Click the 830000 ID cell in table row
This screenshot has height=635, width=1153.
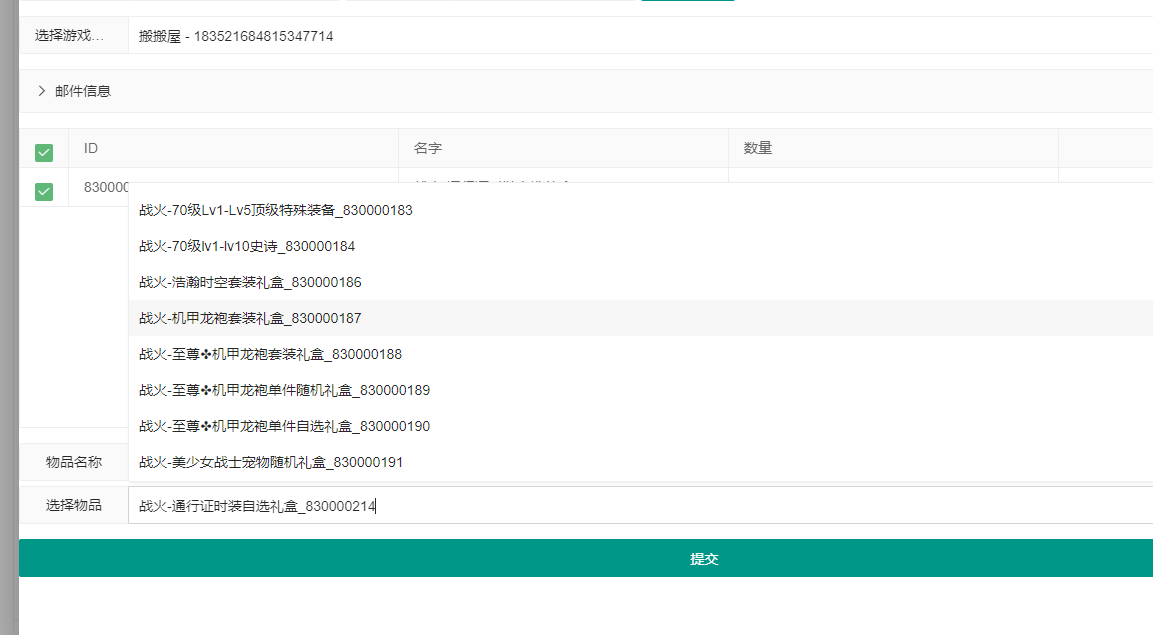pyautogui.click(x=105, y=187)
